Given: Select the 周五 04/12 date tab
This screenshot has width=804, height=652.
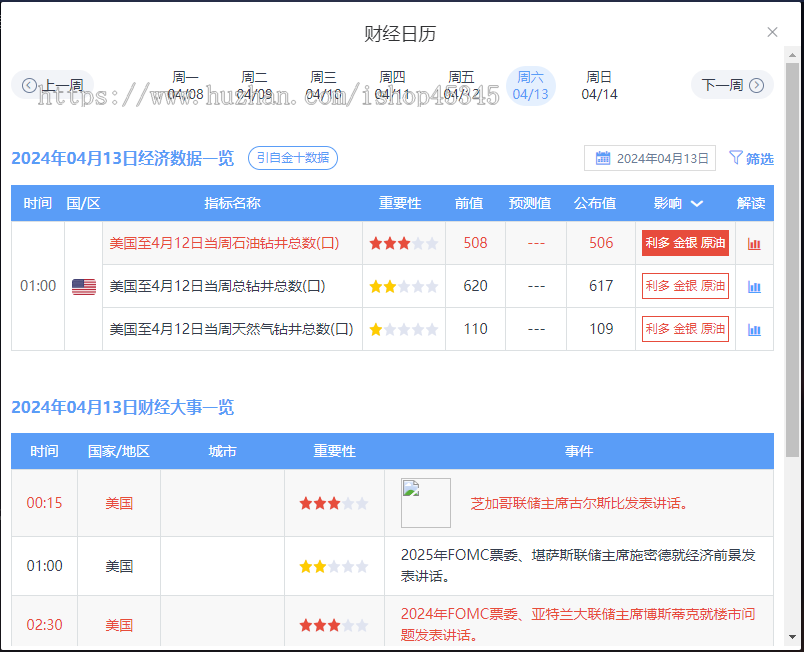Looking at the screenshot, I should tap(461, 86).
